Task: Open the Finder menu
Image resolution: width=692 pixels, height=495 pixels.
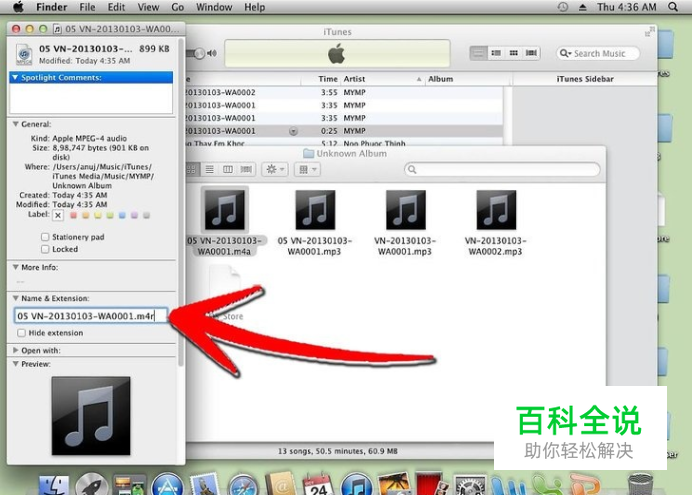Action: [52, 7]
